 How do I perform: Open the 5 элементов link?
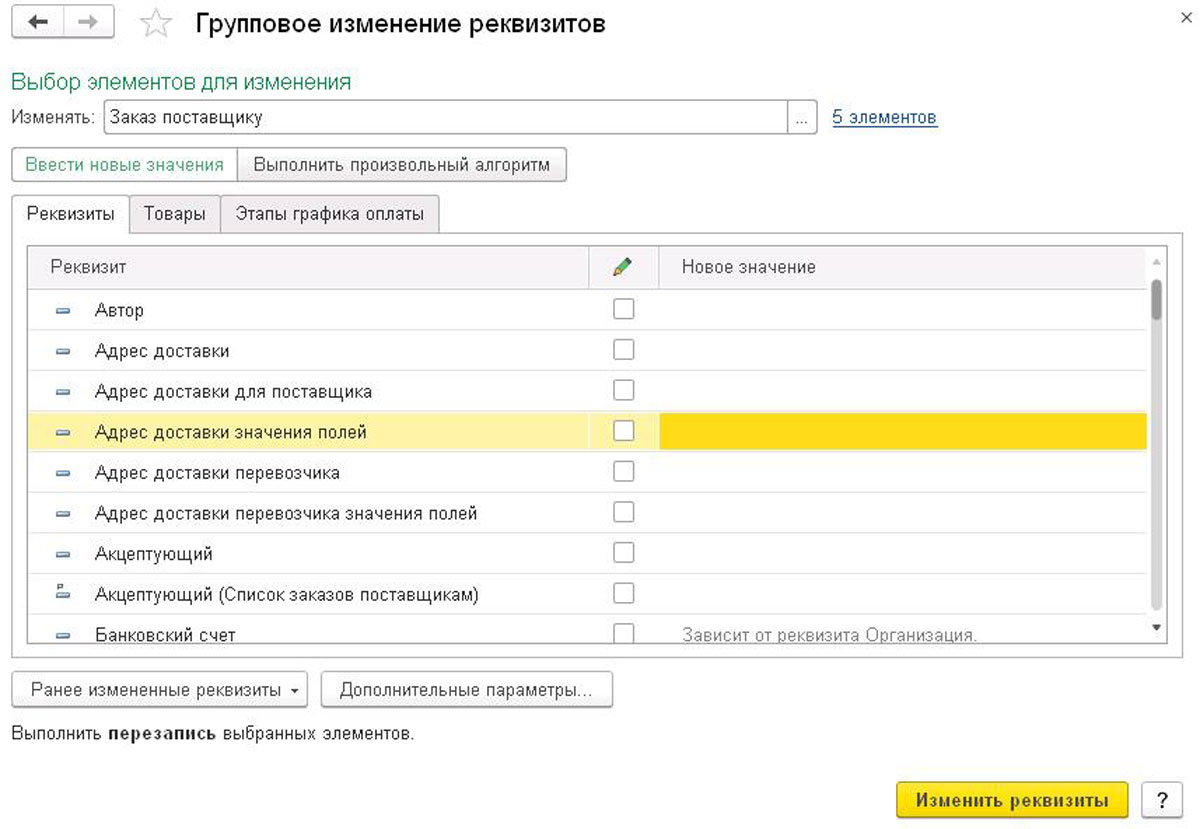884,118
